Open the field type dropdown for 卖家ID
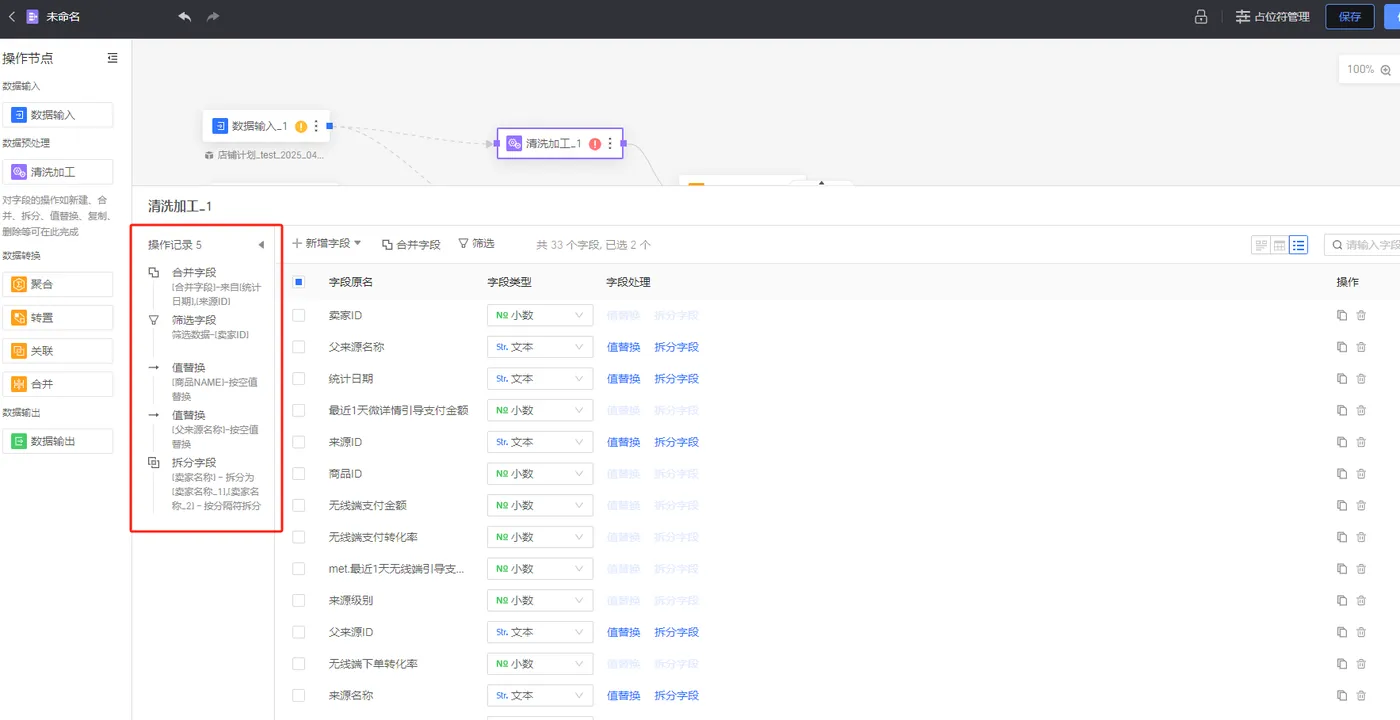This screenshot has width=1400, height=720. (x=540, y=316)
